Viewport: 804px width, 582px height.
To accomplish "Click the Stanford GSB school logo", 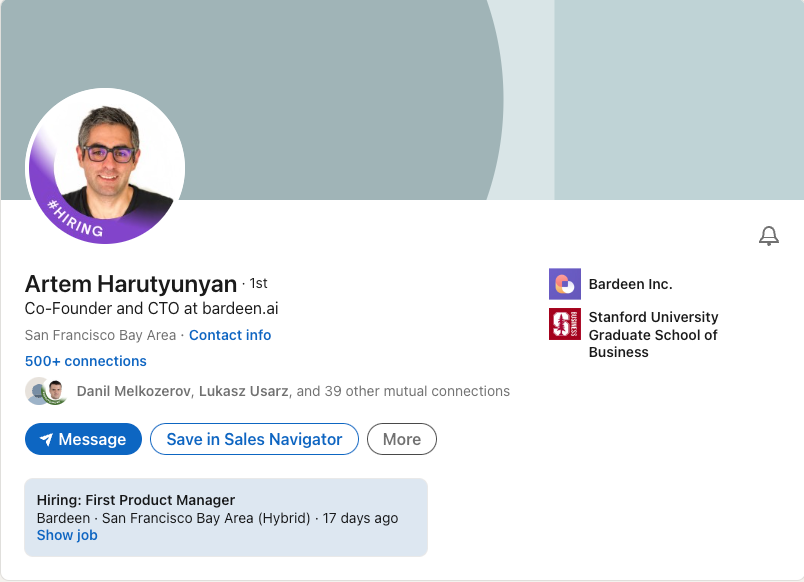I will pos(565,324).
